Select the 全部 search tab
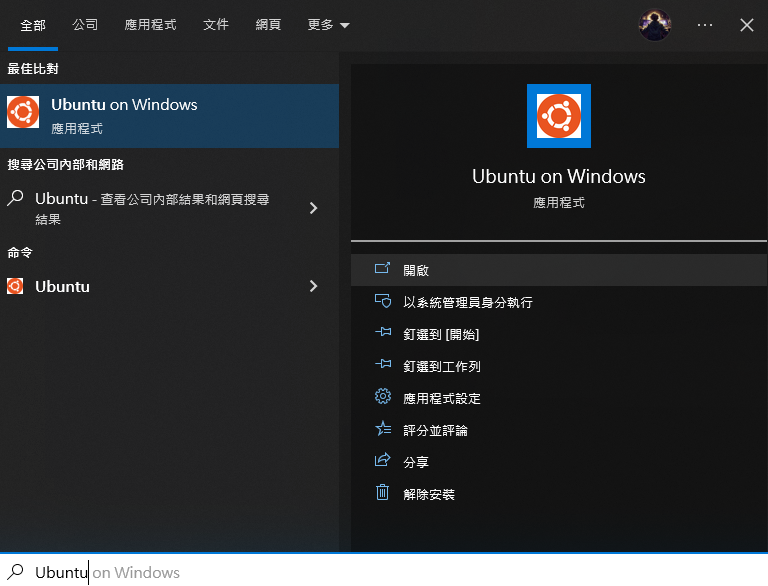The height and width of the screenshot is (586, 768). [33, 25]
